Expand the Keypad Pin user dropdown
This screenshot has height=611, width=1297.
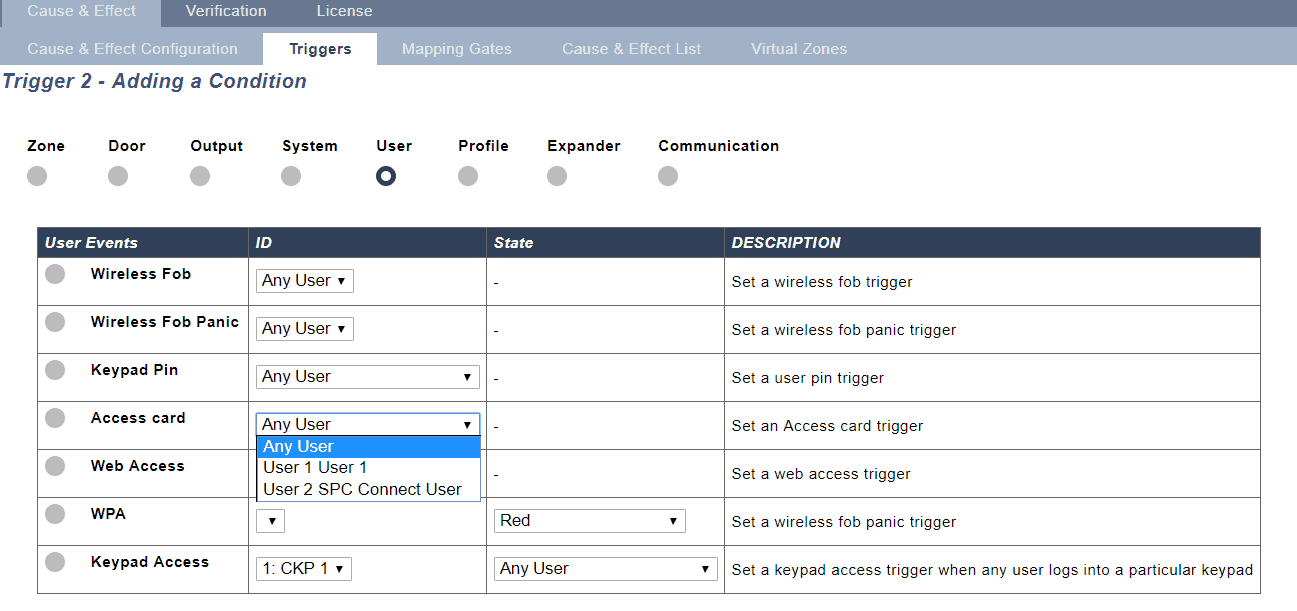(367, 377)
